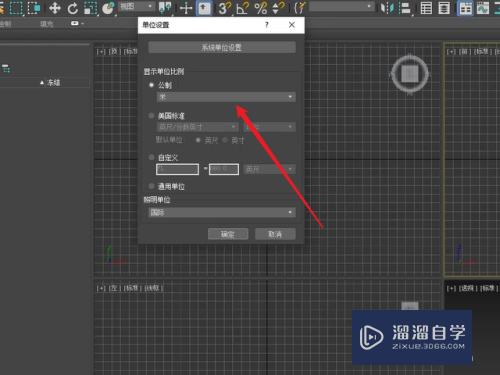Image resolution: width=500 pixels, height=375 pixels.
Task: Open the Curve Editor icon
Action: [483, 8]
